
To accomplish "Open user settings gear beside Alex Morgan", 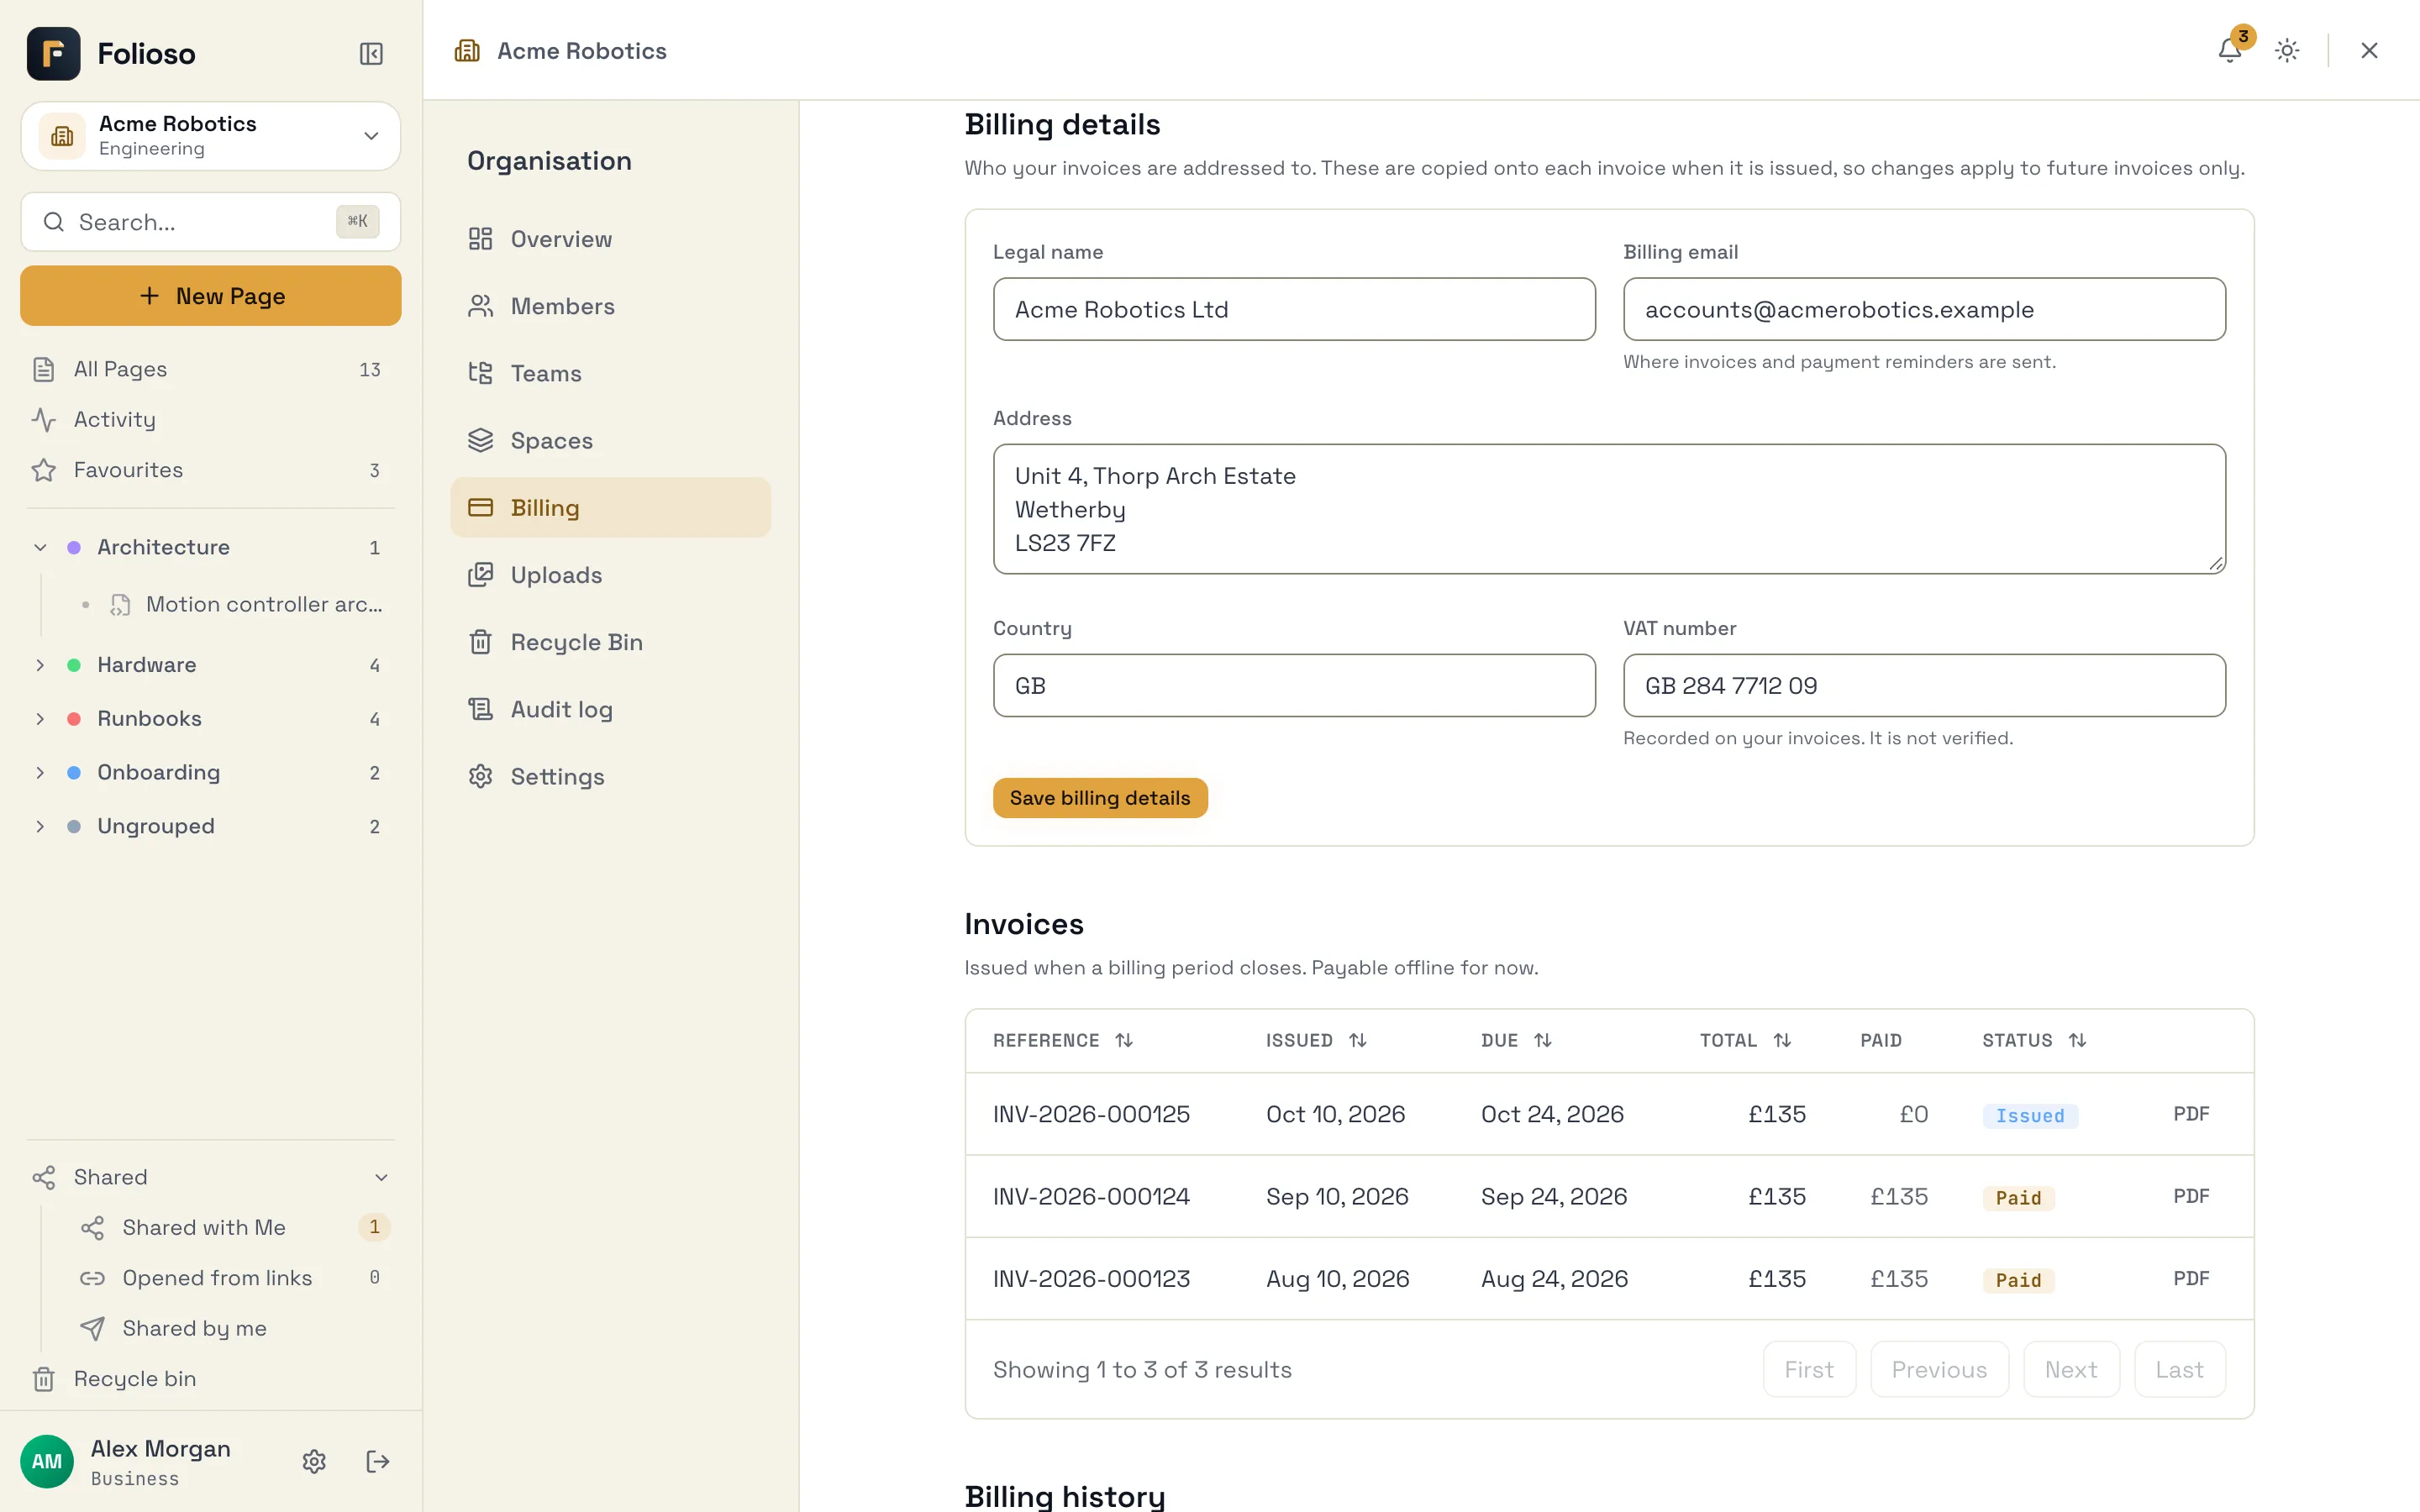I will 314,1461.
